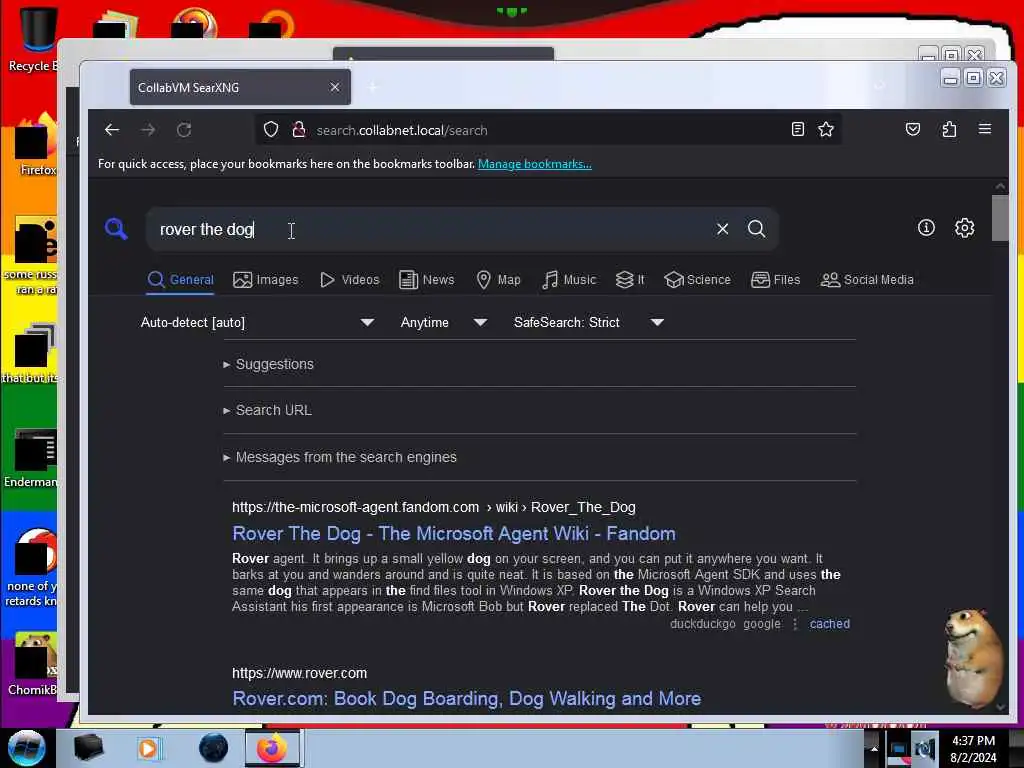The height and width of the screenshot is (768, 1024).
Task: Reload the page with the refresh icon
Action: tap(184, 130)
